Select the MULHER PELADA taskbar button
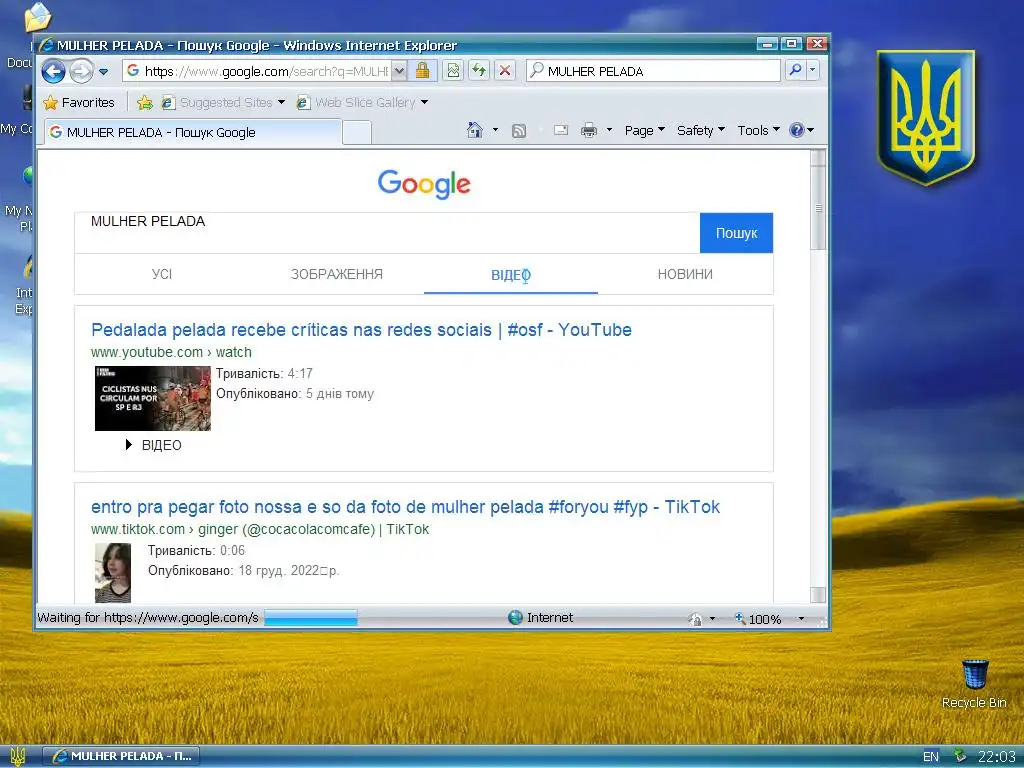The image size is (1024, 768). pyautogui.click(x=121, y=756)
